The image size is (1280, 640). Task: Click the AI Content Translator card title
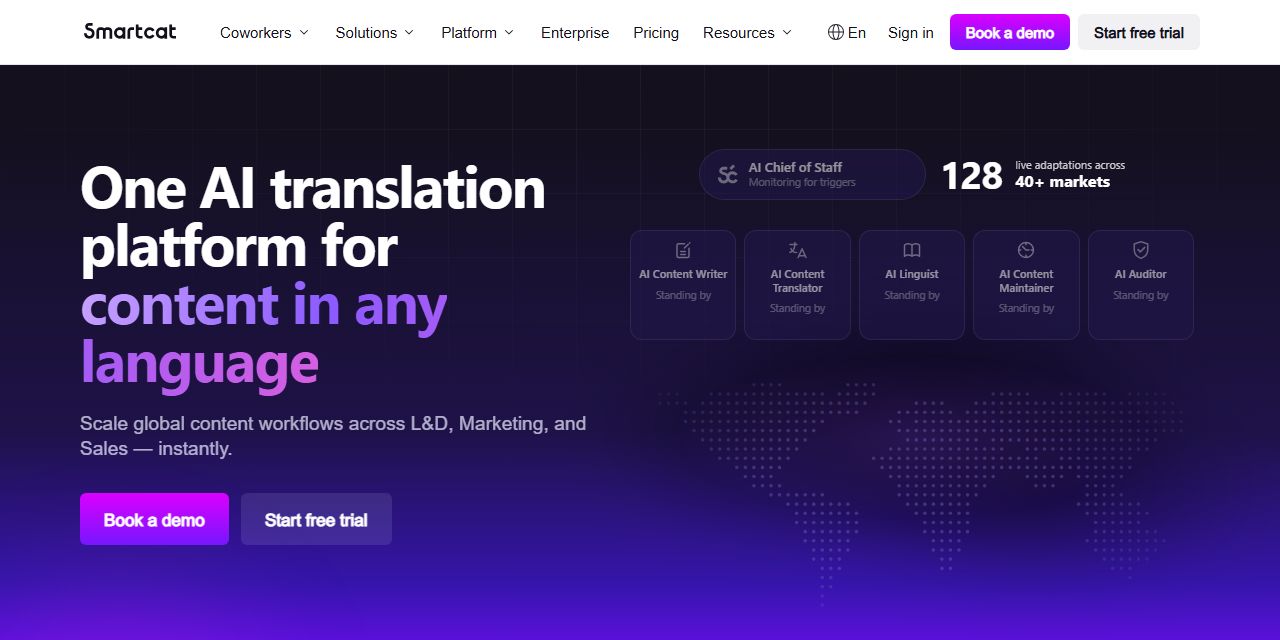click(x=797, y=281)
